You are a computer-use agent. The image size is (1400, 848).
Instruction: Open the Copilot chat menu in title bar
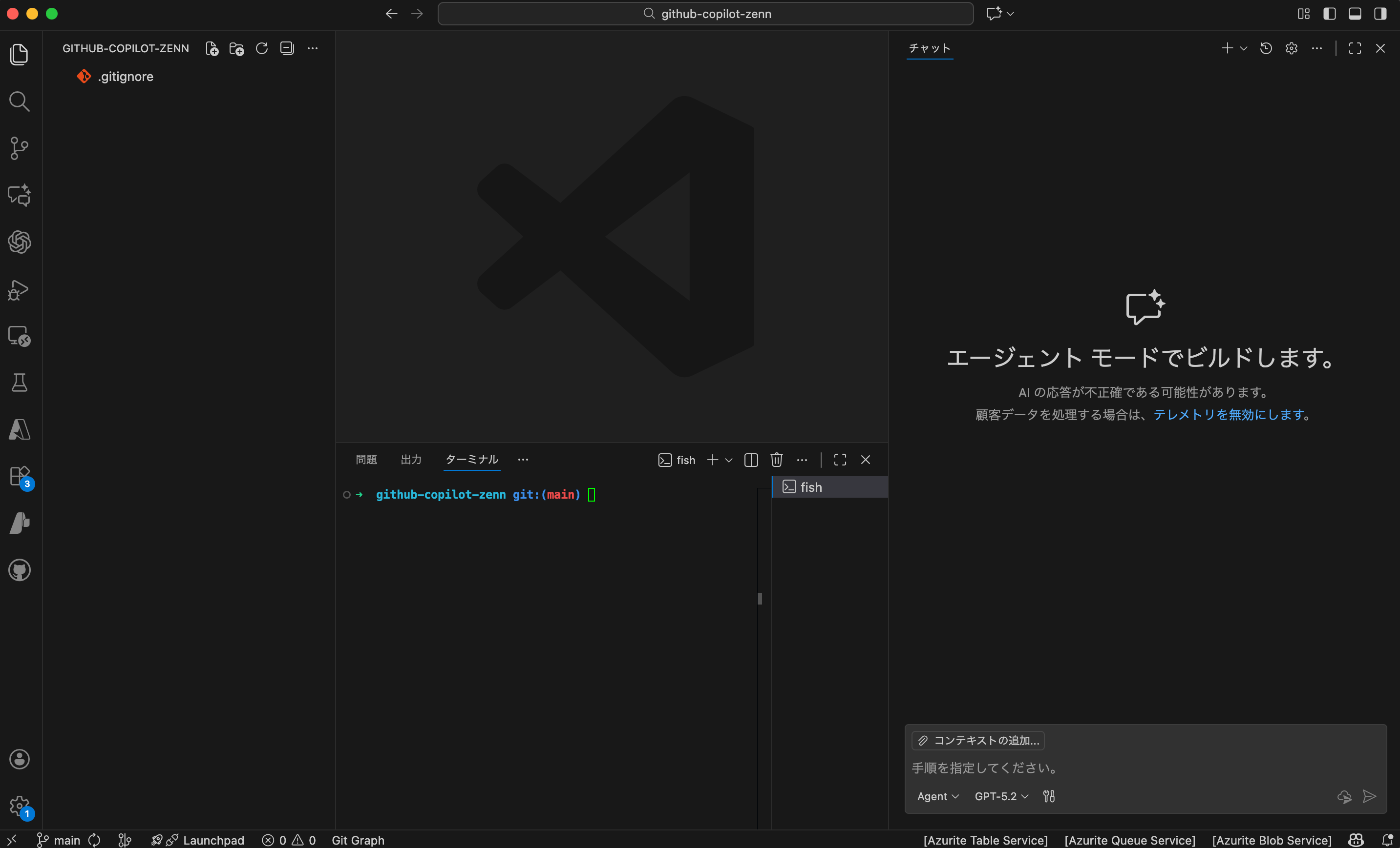[1000, 14]
